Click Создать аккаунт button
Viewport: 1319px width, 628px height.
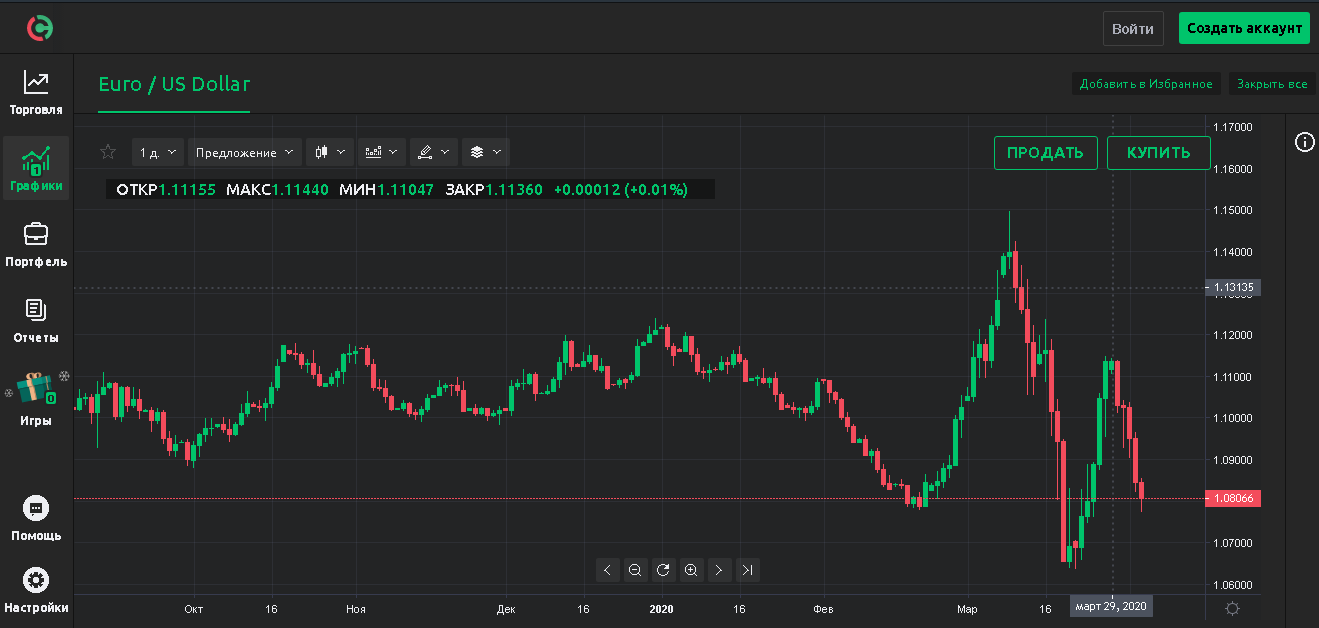click(1244, 28)
